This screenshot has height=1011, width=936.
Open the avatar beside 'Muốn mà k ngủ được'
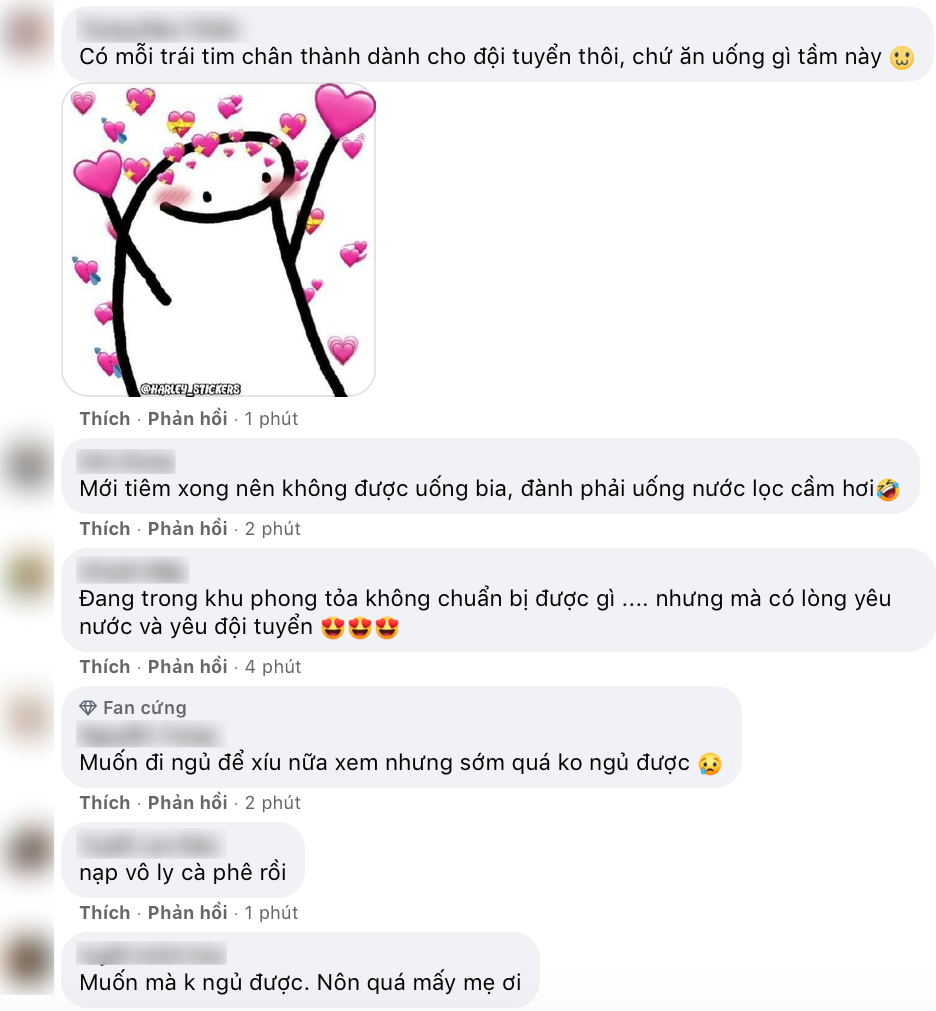point(27,961)
